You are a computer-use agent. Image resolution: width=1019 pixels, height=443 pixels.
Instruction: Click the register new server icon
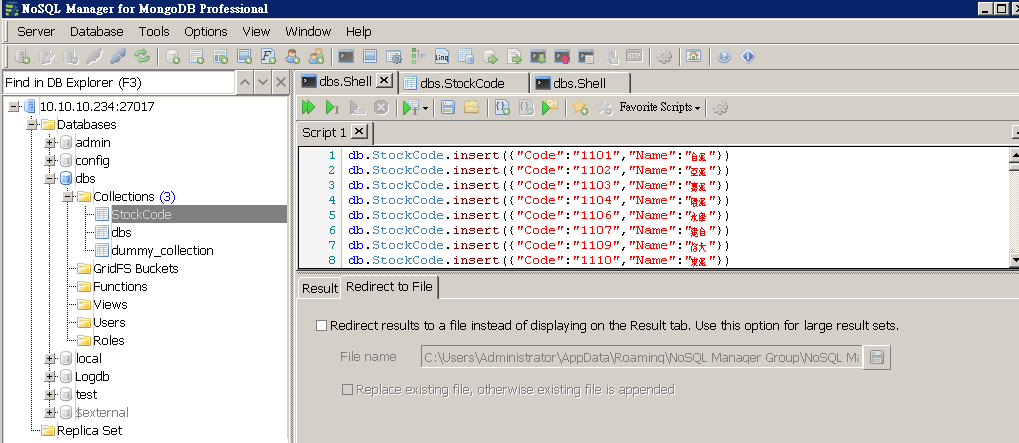point(23,57)
